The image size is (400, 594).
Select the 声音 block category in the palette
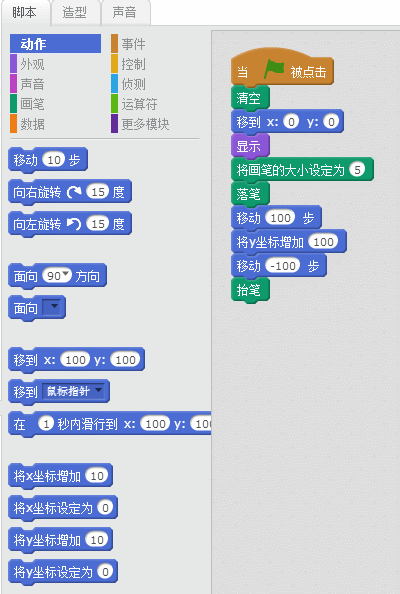click(32, 84)
